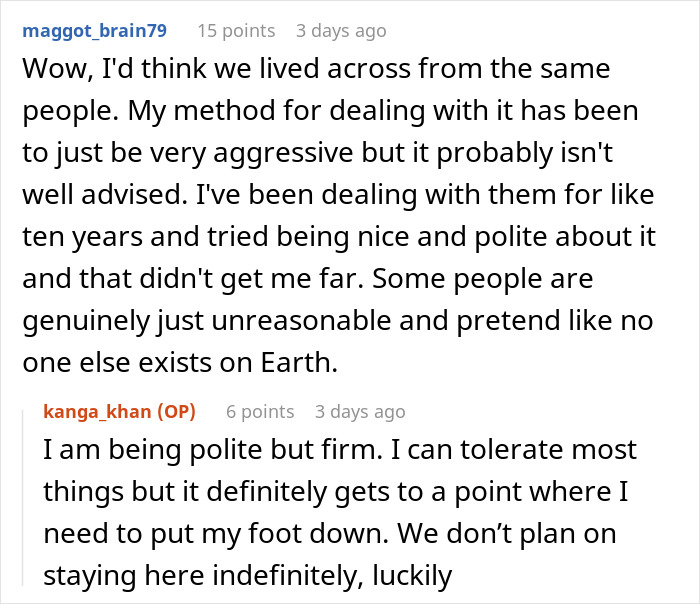Open kanga_khan reply's 3 days ago timestamp
Screen dimensions: 700x604
click(360, 412)
